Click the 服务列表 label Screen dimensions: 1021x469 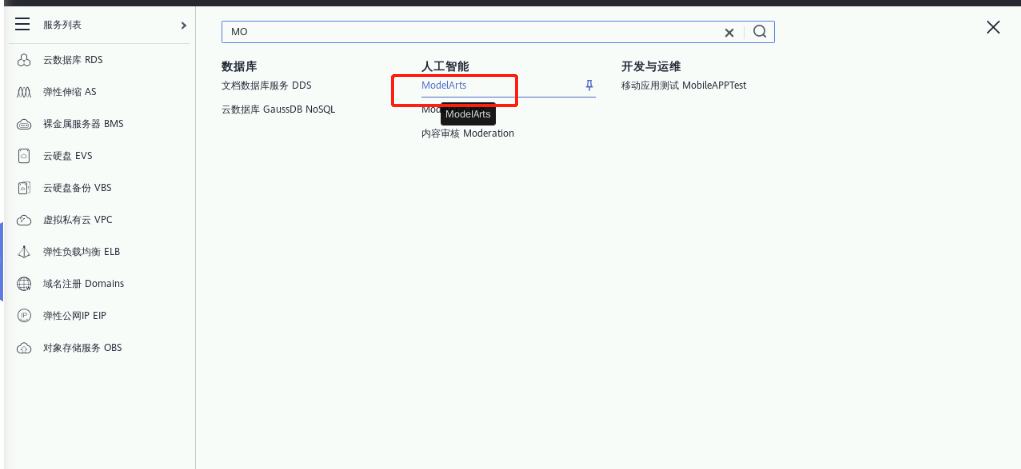(63, 25)
